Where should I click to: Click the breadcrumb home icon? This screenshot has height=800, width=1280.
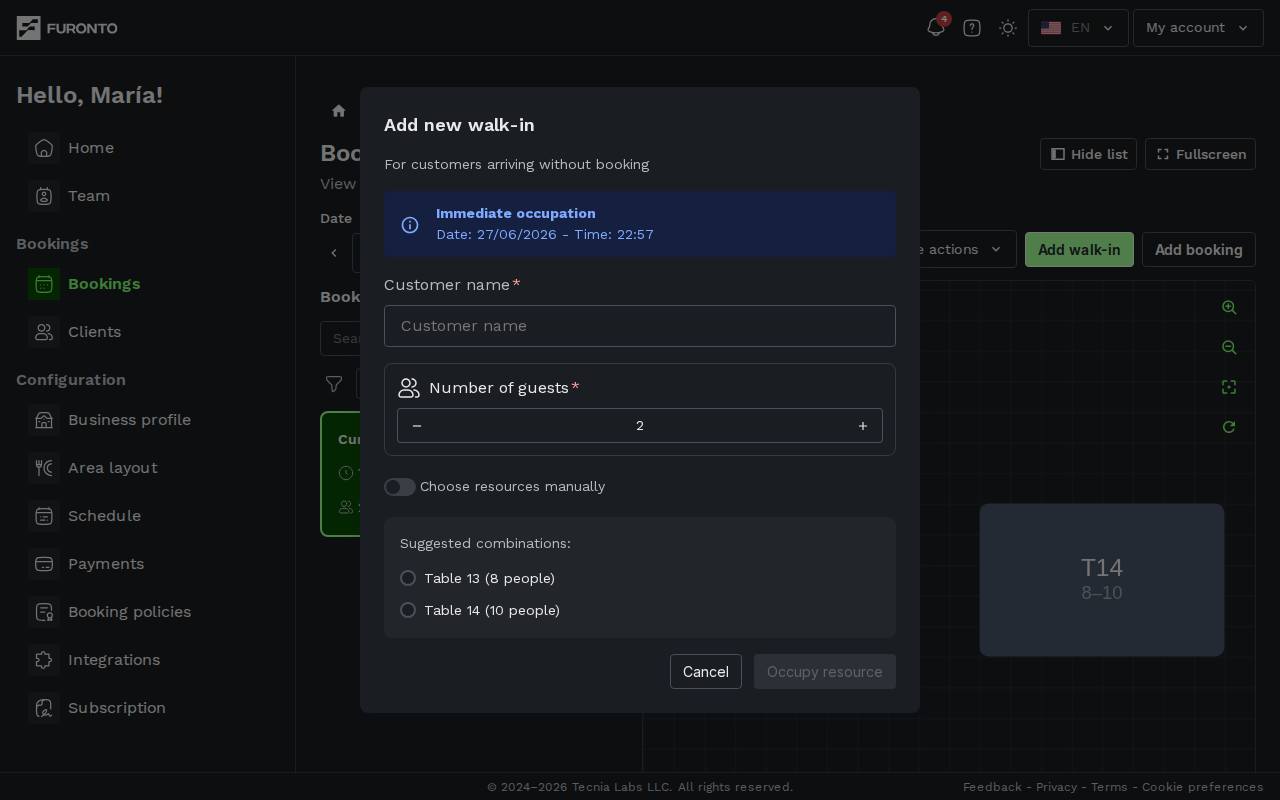click(339, 111)
